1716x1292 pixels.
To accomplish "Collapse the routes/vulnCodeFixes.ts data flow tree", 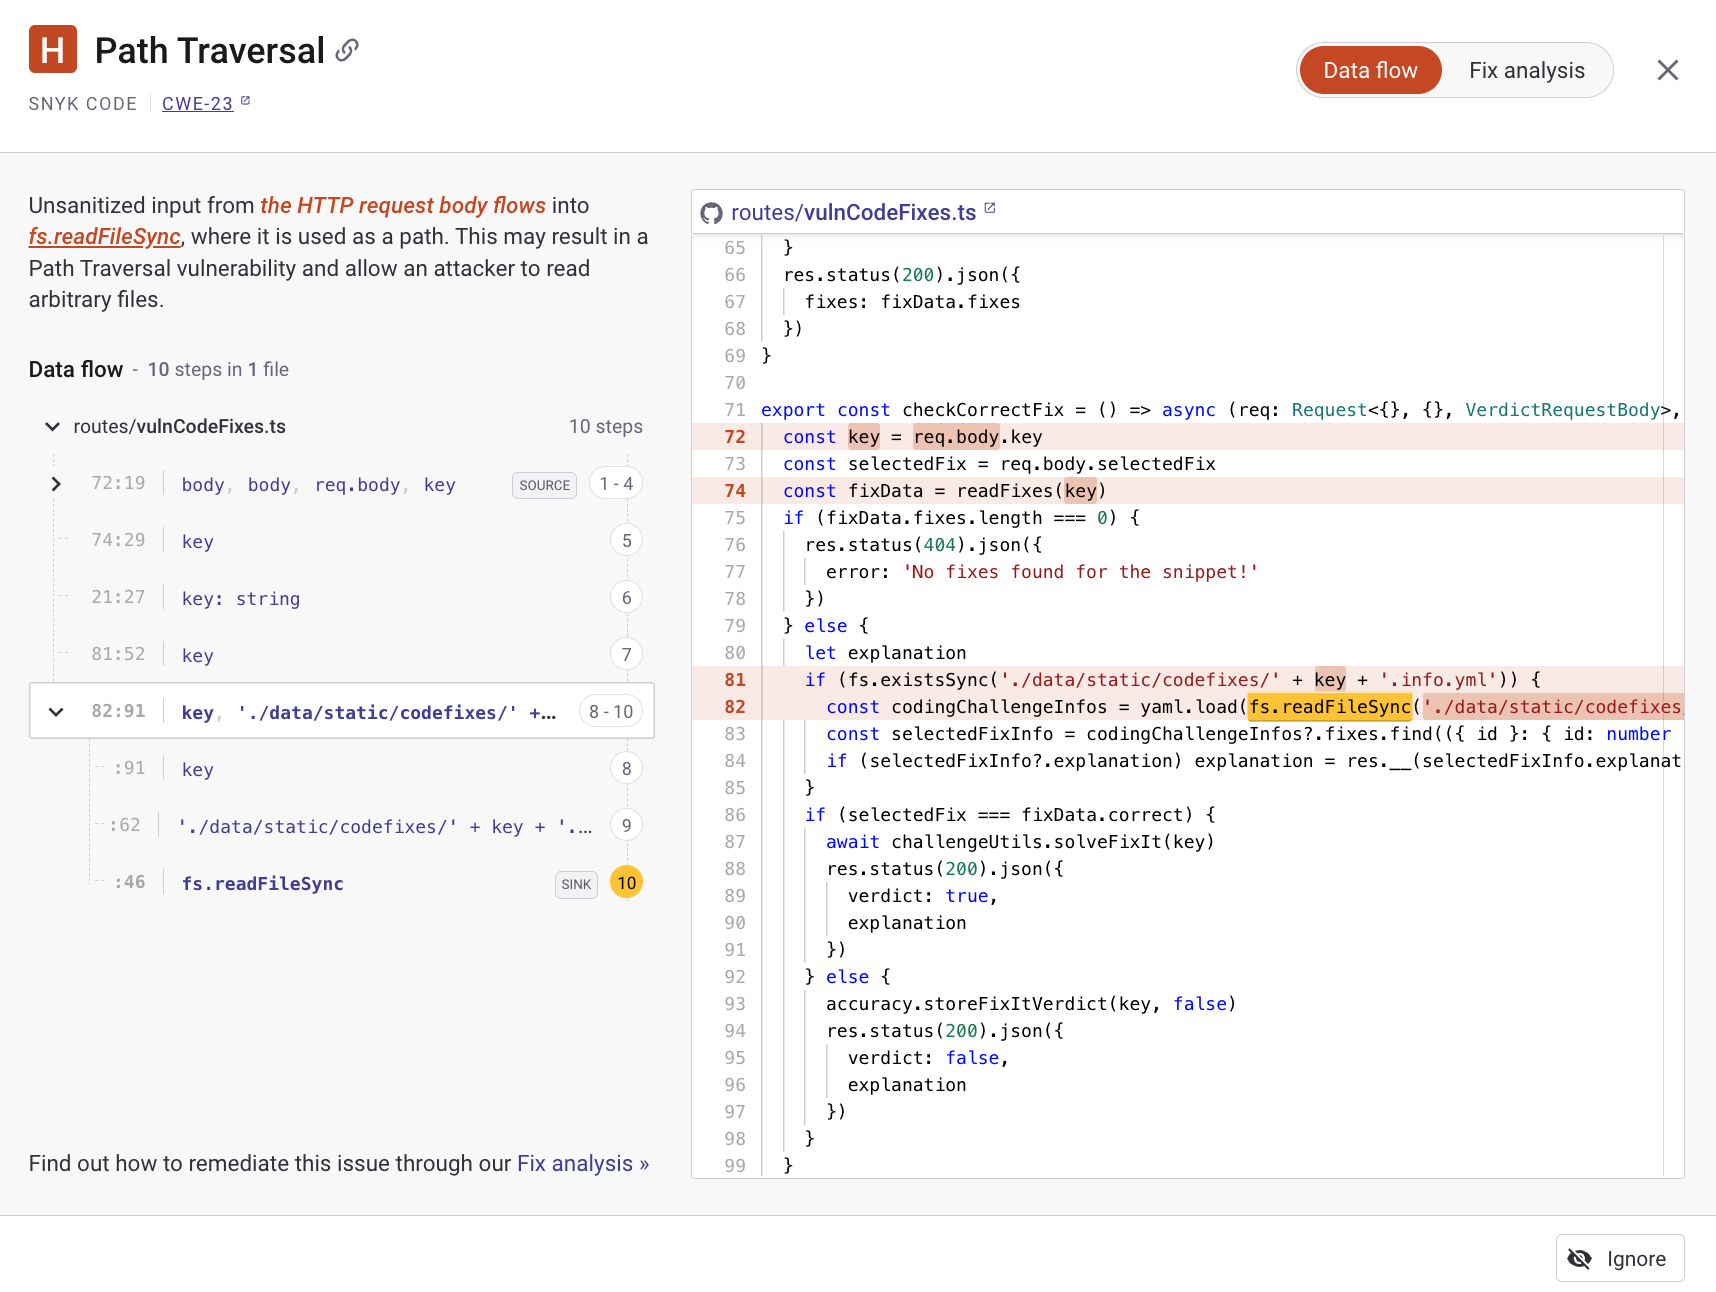I will (53, 426).
